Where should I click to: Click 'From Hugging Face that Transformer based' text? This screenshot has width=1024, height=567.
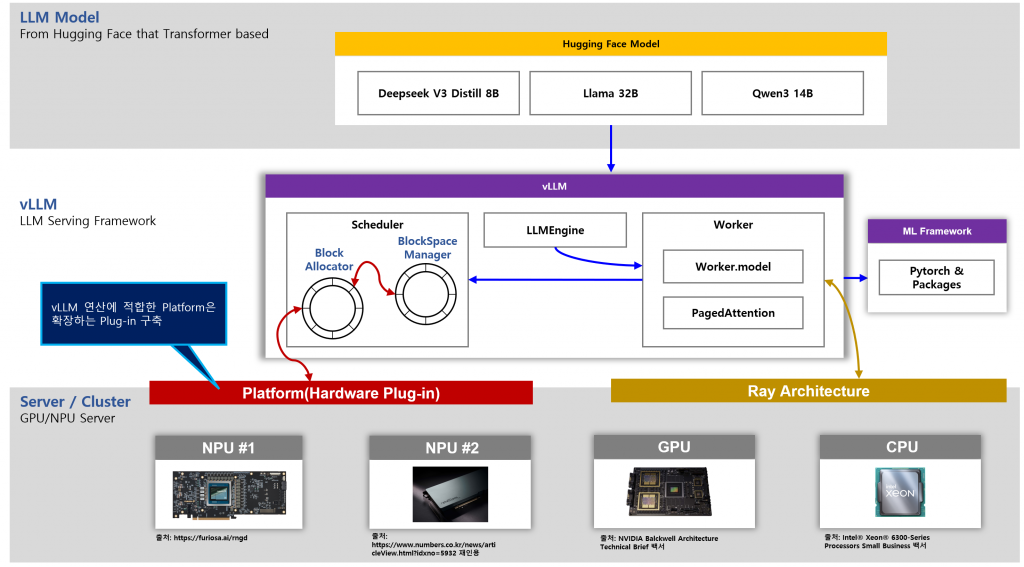(144, 34)
